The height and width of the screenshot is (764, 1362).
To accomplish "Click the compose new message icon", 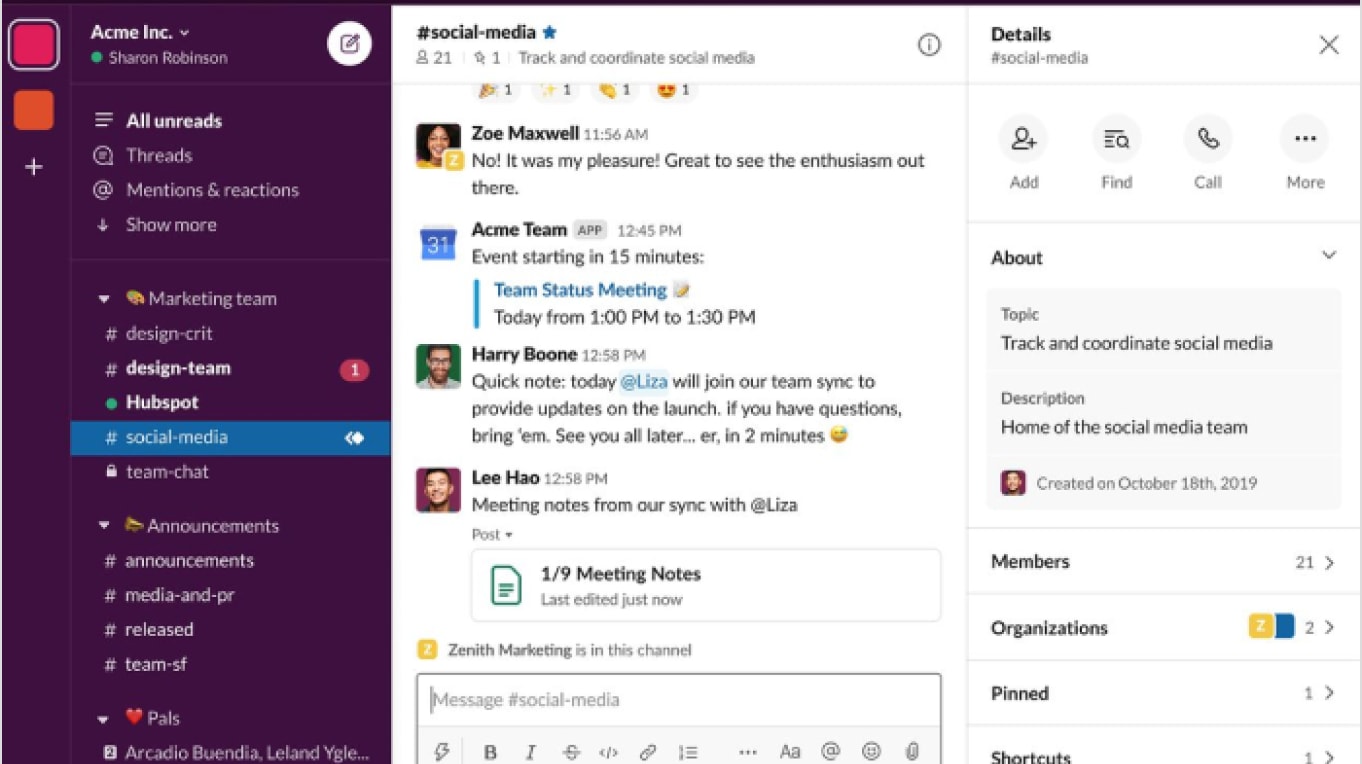I will pos(349,44).
